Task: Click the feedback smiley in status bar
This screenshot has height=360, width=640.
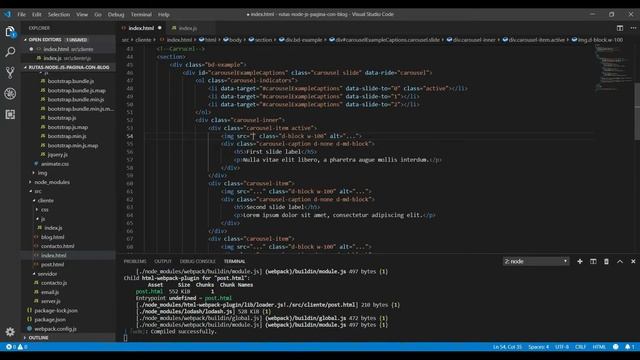Action: (616, 347)
